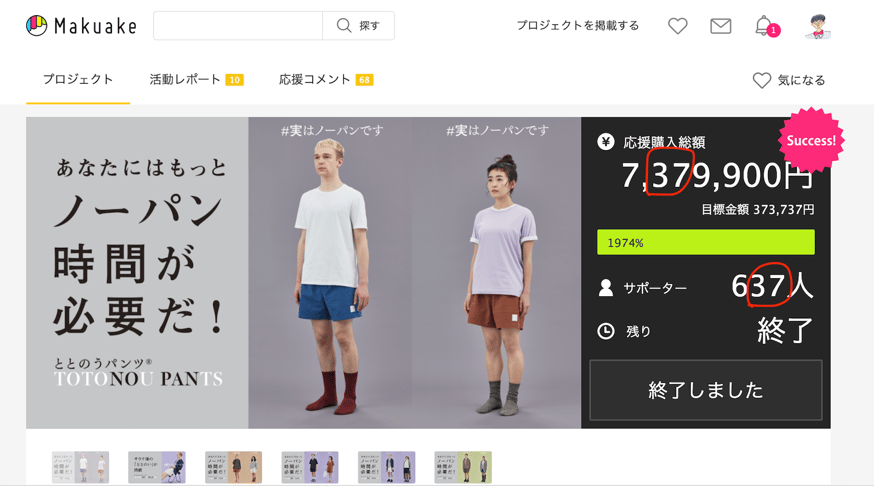This screenshot has width=874, height=486.
Task: Open notifications bell icon
Action: 765,26
